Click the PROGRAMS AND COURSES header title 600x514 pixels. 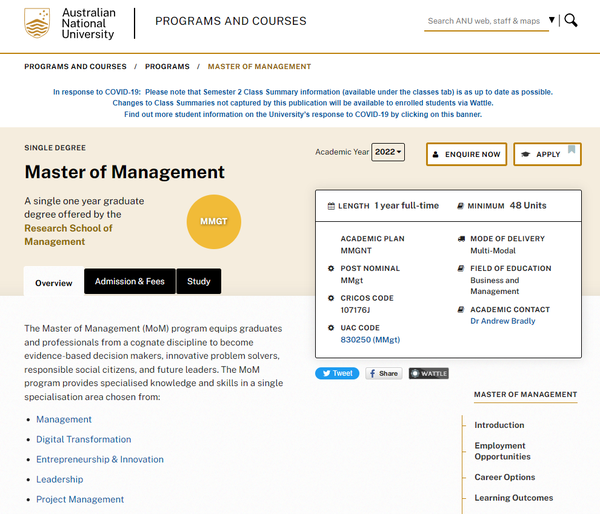point(231,21)
